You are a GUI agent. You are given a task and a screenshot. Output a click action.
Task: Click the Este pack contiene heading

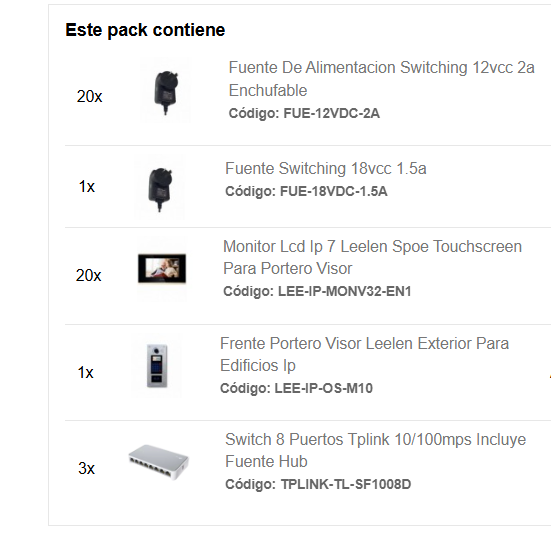(x=145, y=30)
